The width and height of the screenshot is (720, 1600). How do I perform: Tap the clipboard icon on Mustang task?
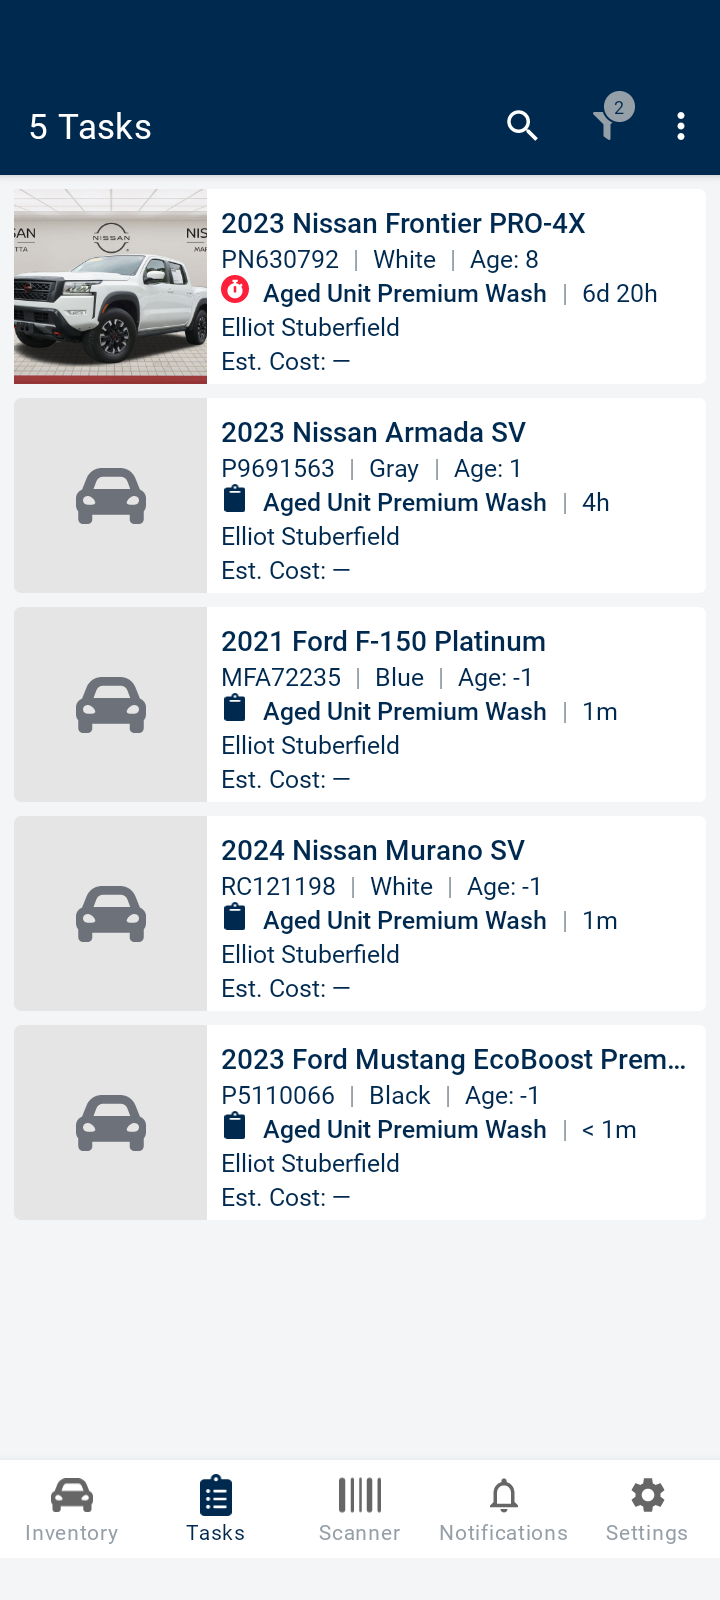pos(235,1126)
